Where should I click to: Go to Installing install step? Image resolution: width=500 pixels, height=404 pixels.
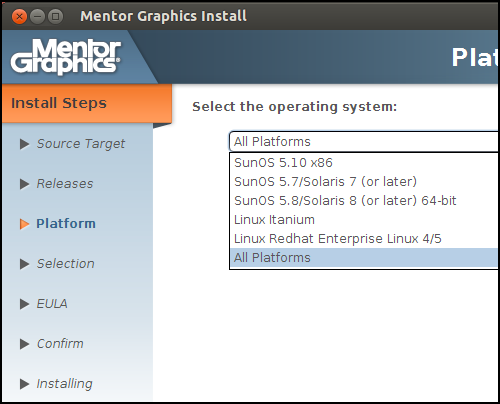pyautogui.click(x=64, y=384)
